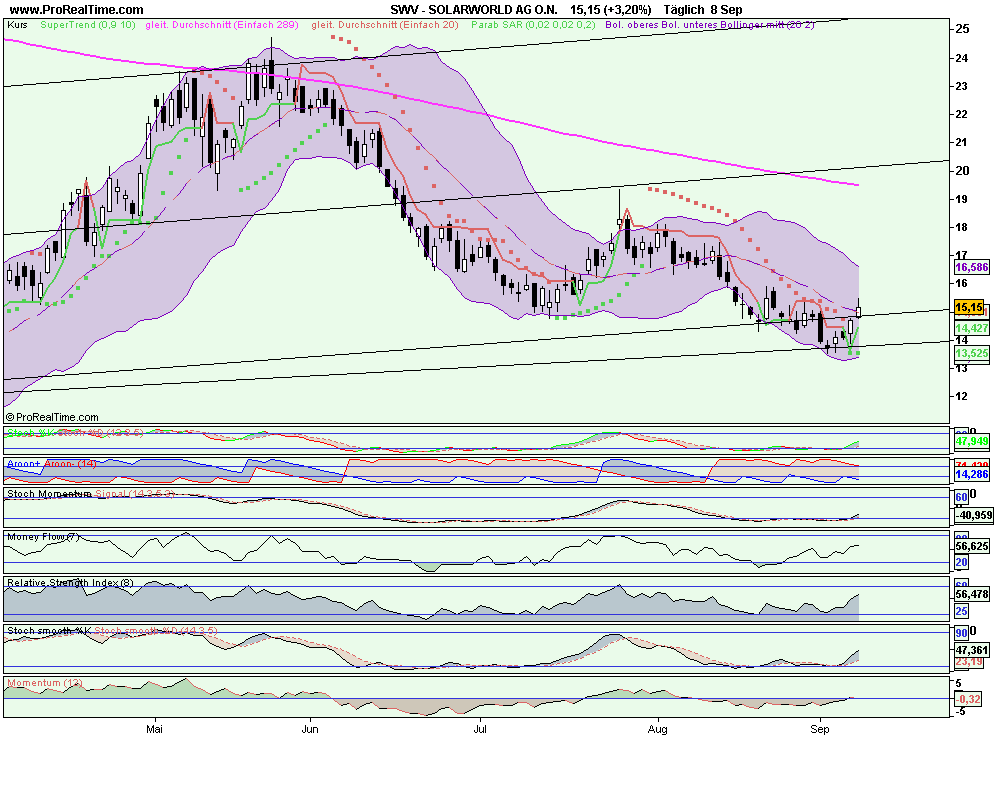Screen dimensions: 1000x800
Task: Click the Money Flow indicator line panel
Action: (476, 552)
